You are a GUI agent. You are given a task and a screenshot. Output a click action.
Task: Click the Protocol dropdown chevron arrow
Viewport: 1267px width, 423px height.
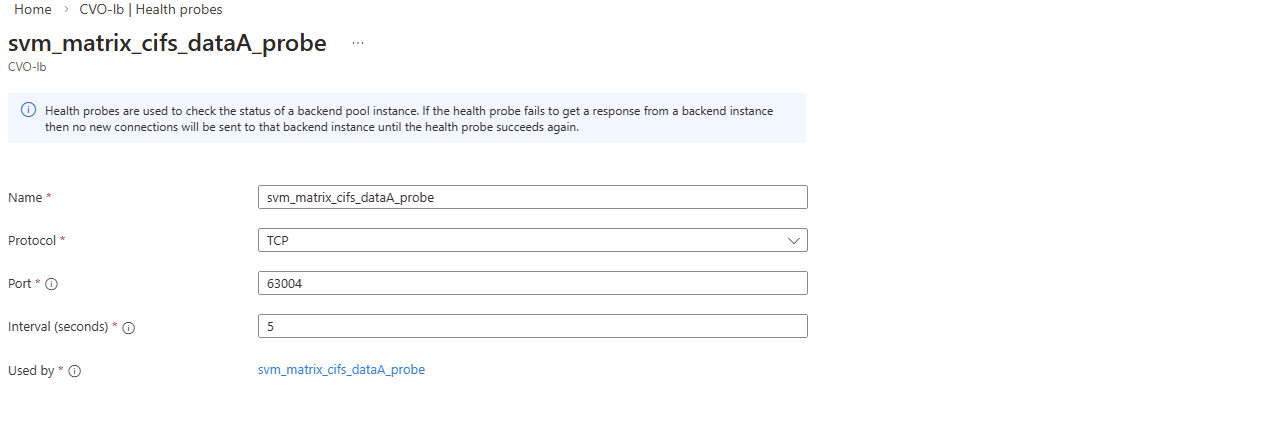click(794, 241)
